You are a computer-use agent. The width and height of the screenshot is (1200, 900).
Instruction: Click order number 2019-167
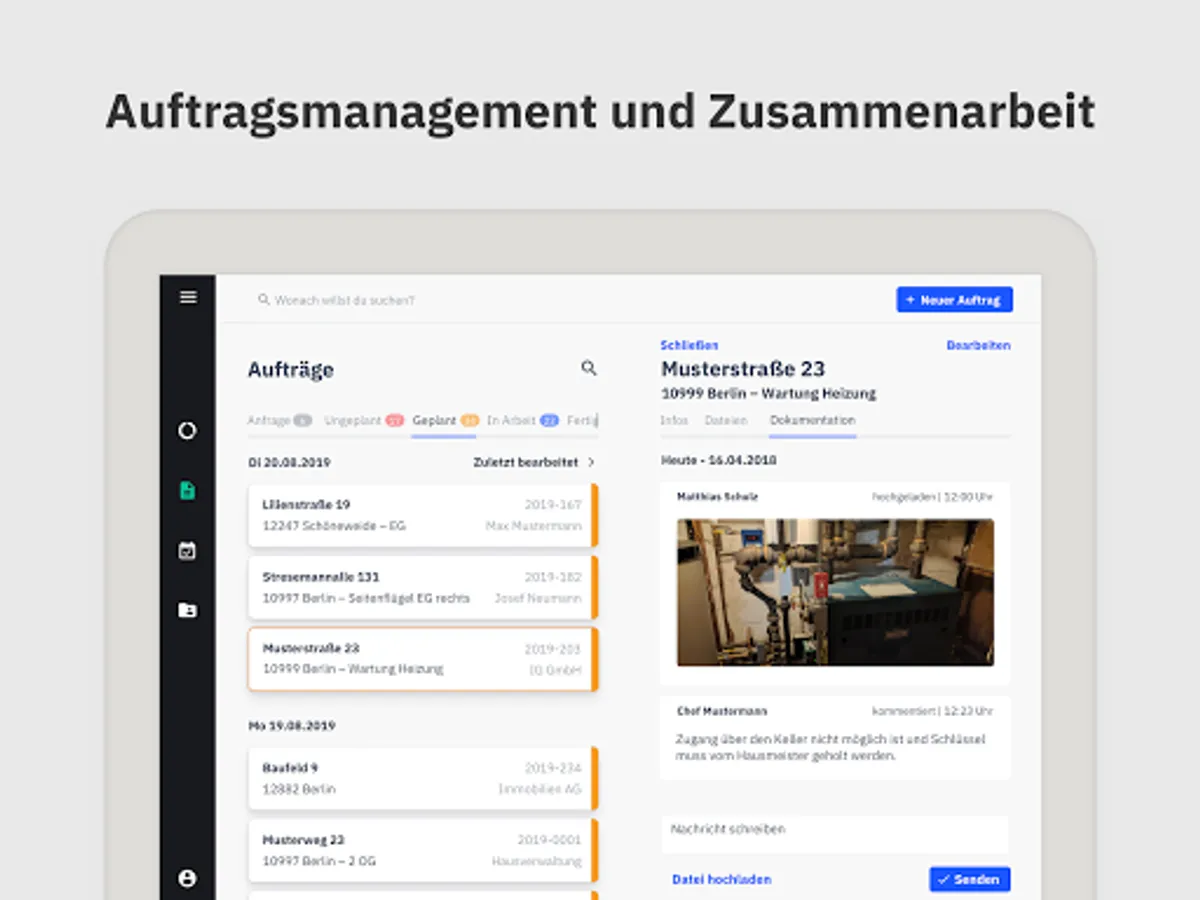click(553, 505)
